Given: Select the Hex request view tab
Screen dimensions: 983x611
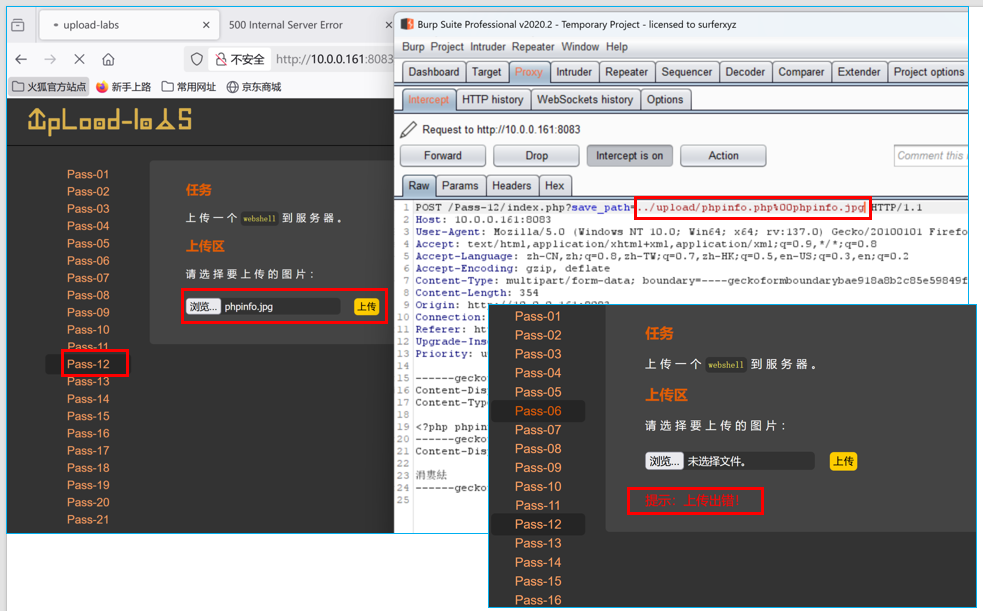Looking at the screenshot, I should coord(554,186).
